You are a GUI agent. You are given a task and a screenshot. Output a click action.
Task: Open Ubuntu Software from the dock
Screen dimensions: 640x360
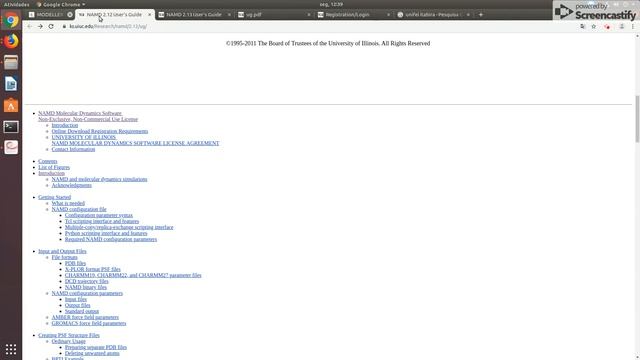(x=11, y=105)
